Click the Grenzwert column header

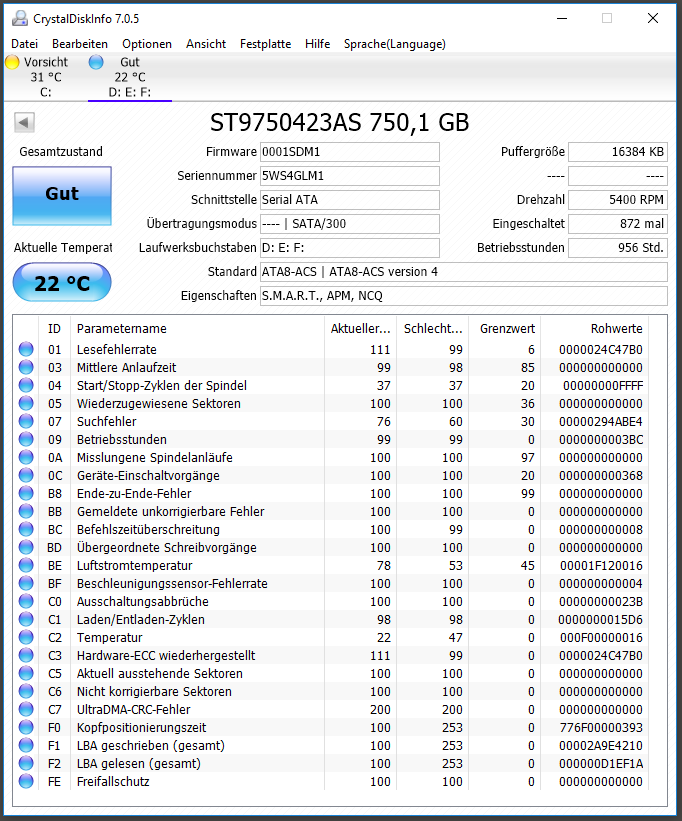pyautogui.click(x=505, y=328)
